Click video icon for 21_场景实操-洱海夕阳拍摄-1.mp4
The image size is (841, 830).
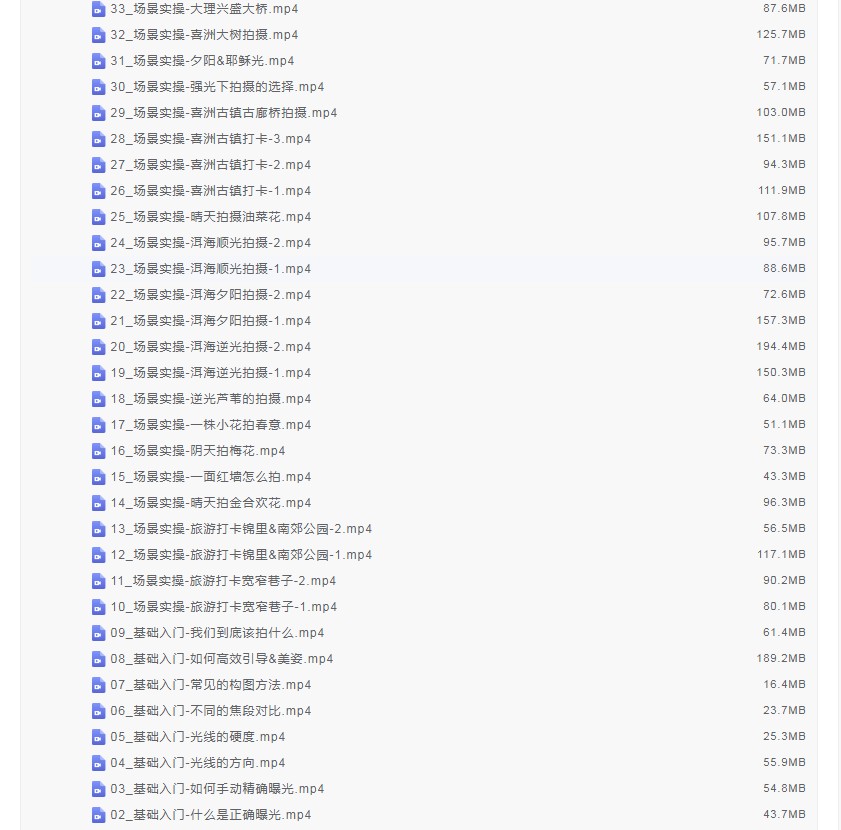coord(98,321)
